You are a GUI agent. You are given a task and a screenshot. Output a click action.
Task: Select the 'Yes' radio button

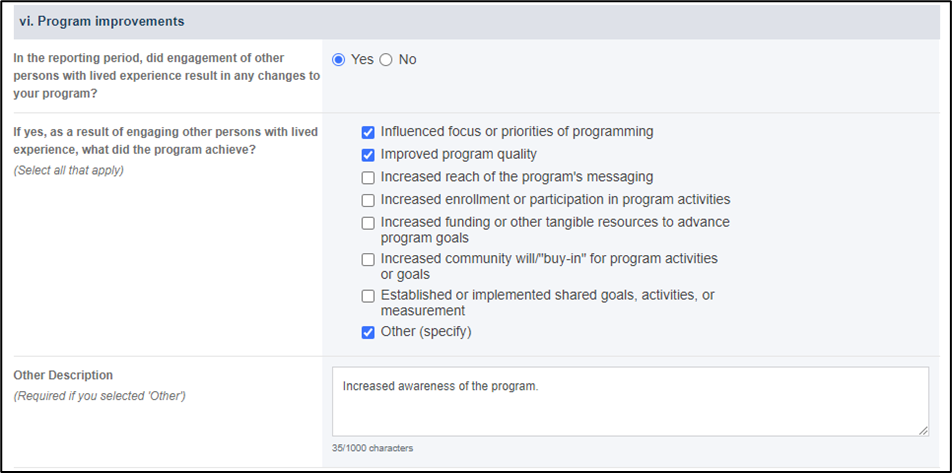339,60
